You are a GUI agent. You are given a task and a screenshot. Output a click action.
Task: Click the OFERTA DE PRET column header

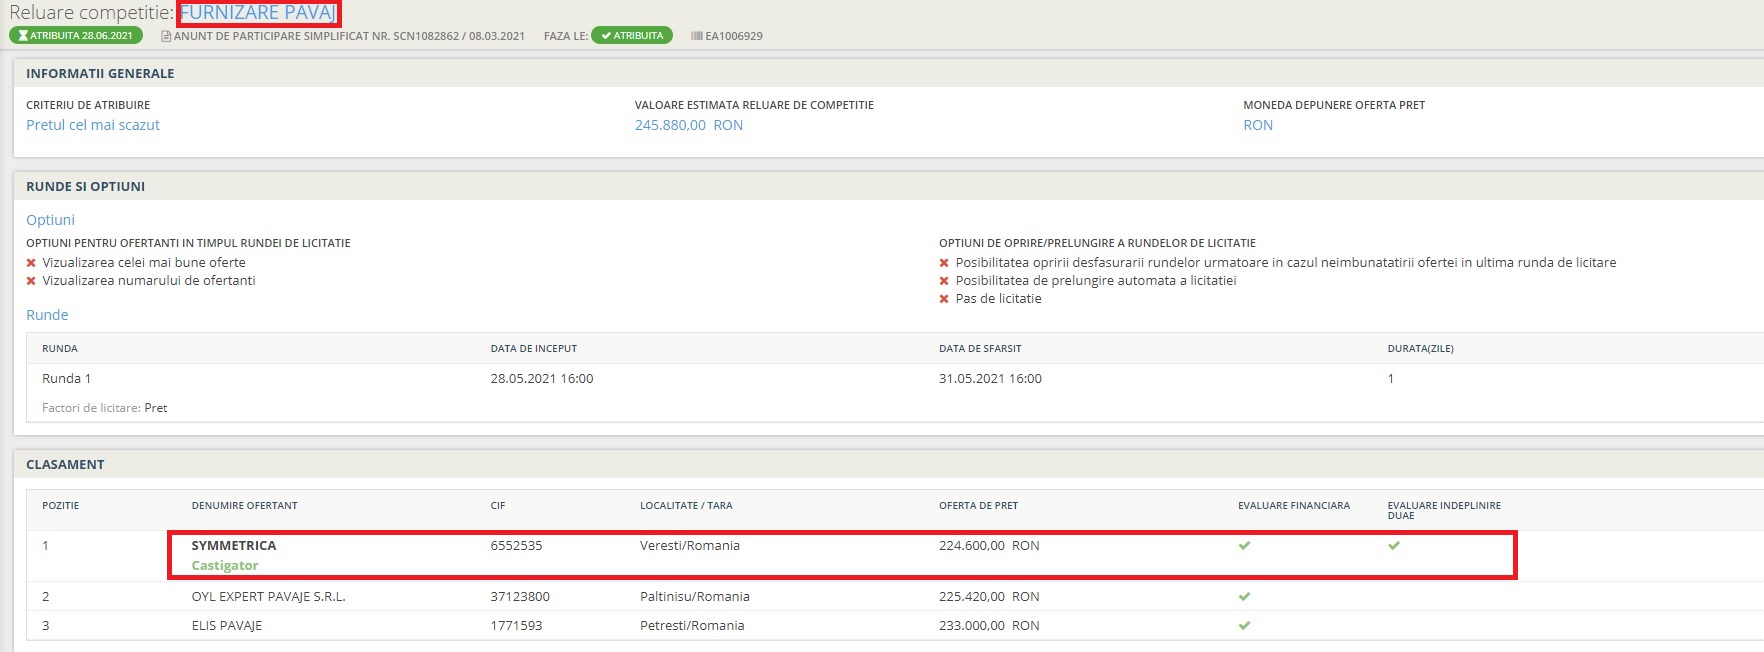(978, 506)
